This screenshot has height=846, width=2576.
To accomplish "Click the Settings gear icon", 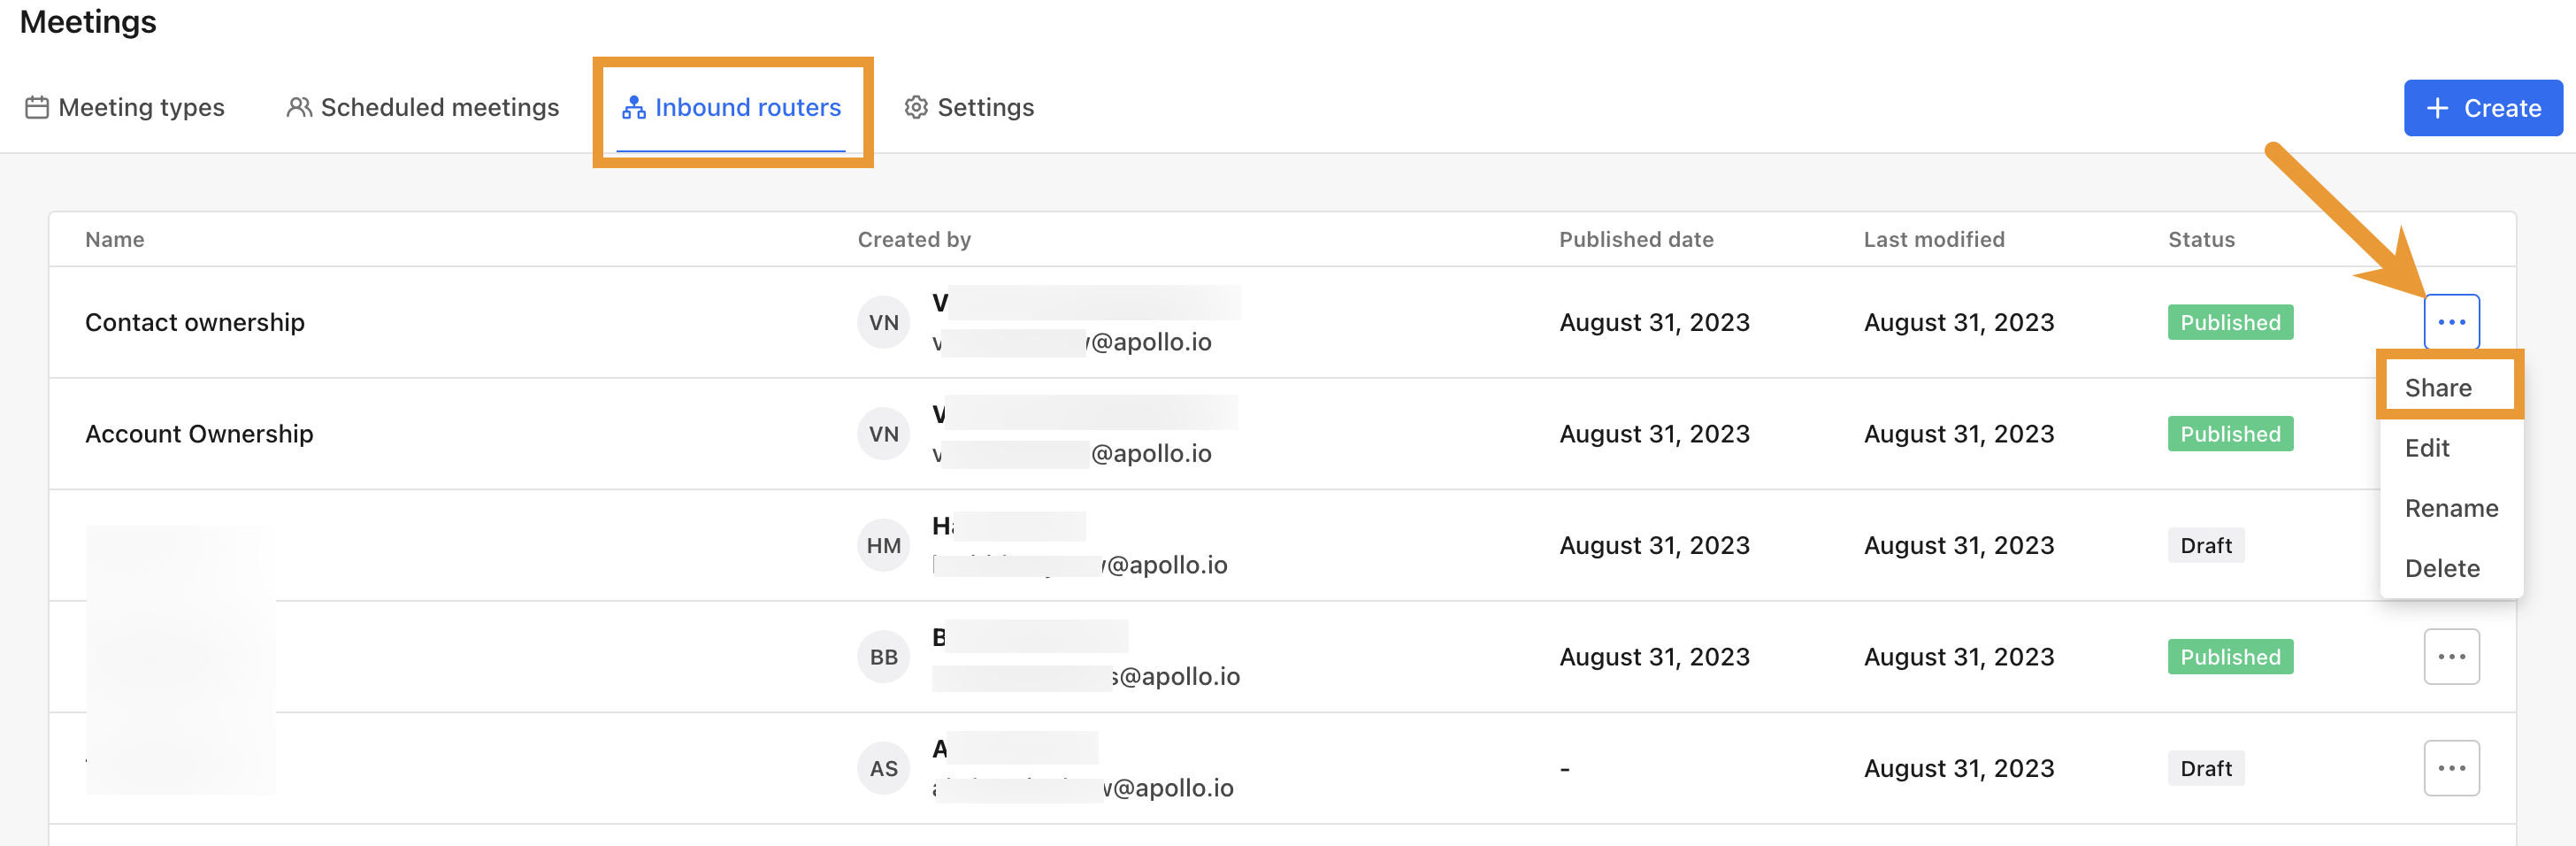I will pos(915,107).
